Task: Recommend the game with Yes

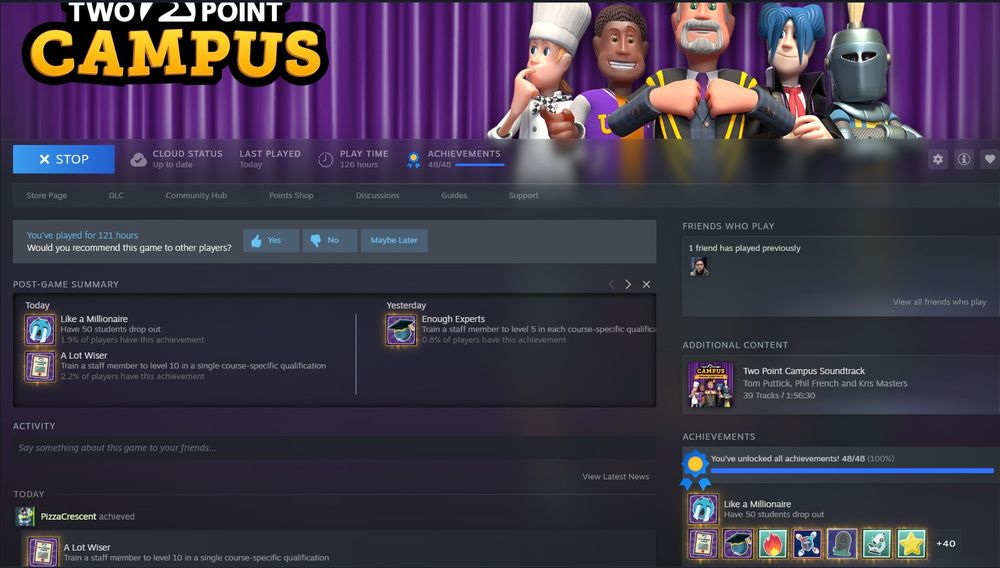Action: coord(271,240)
